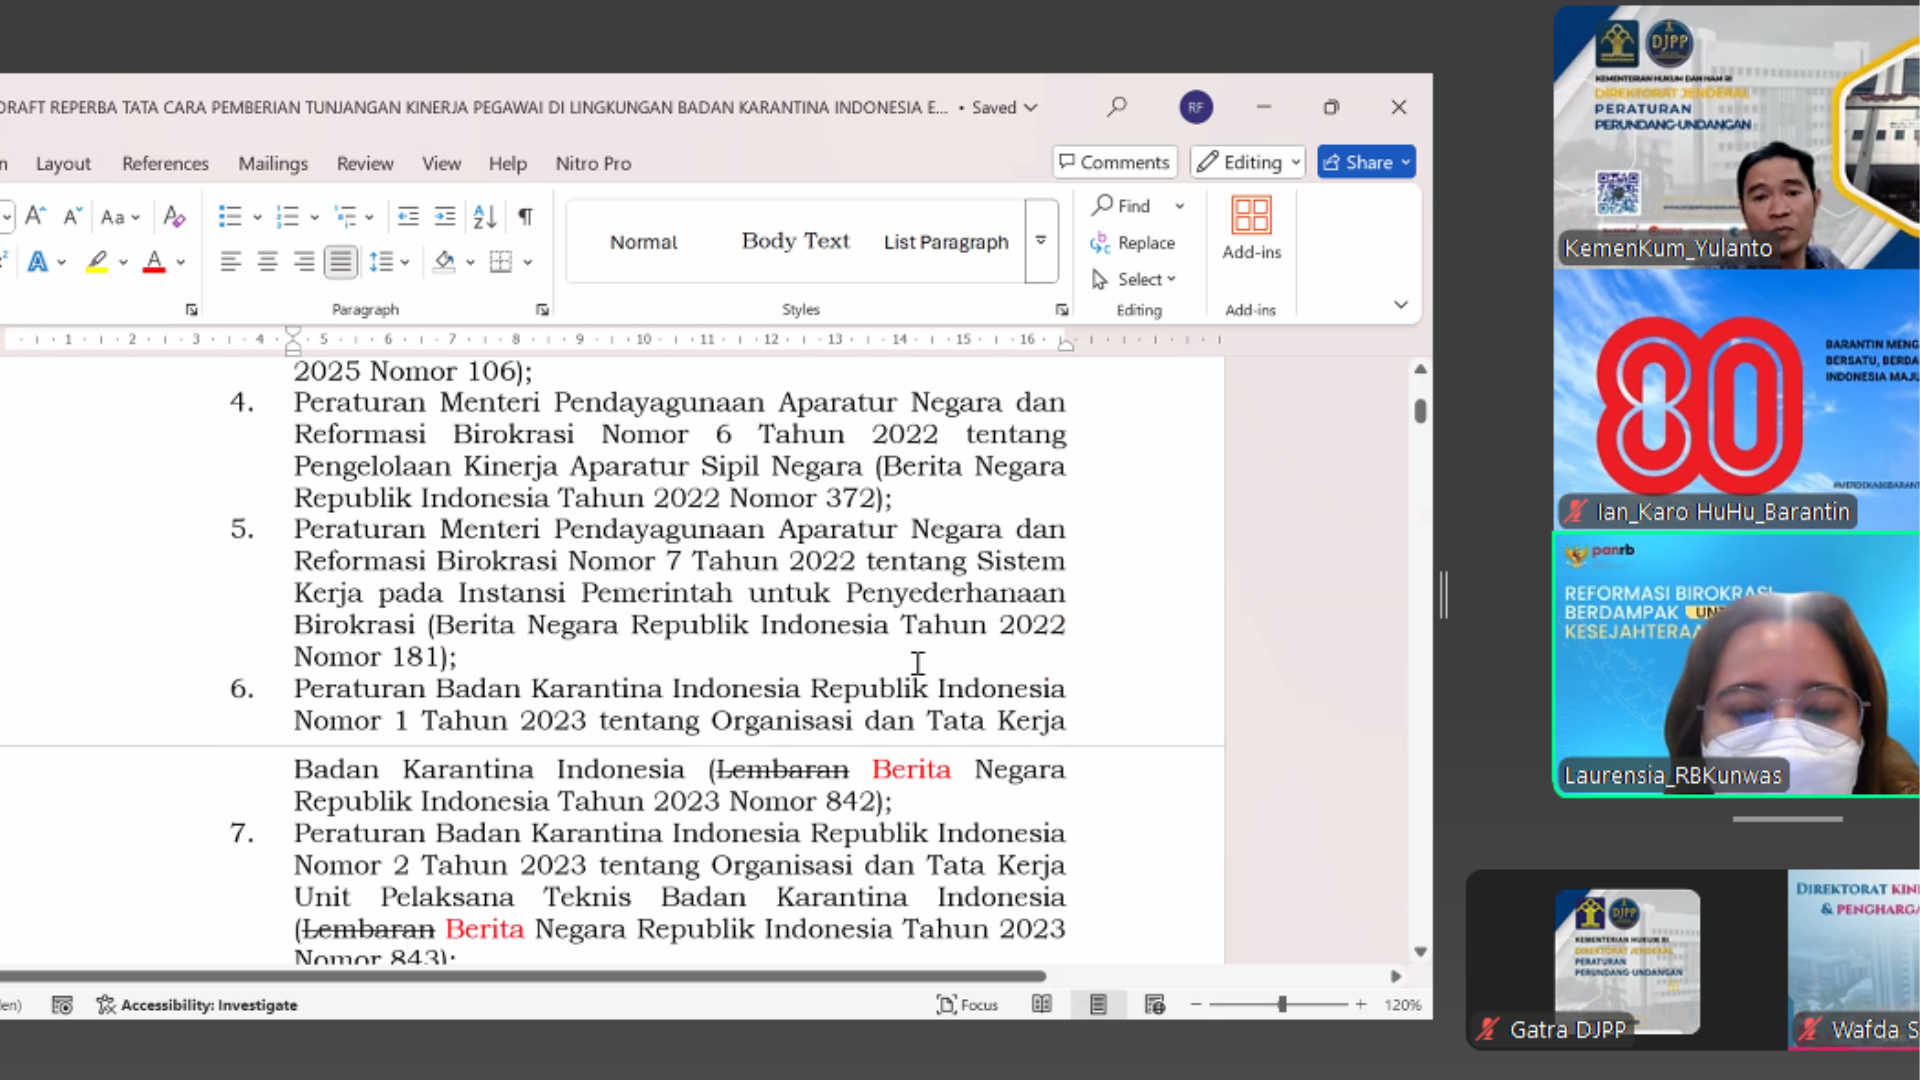Open Paragraph settings dialog launcher

pyautogui.click(x=542, y=310)
